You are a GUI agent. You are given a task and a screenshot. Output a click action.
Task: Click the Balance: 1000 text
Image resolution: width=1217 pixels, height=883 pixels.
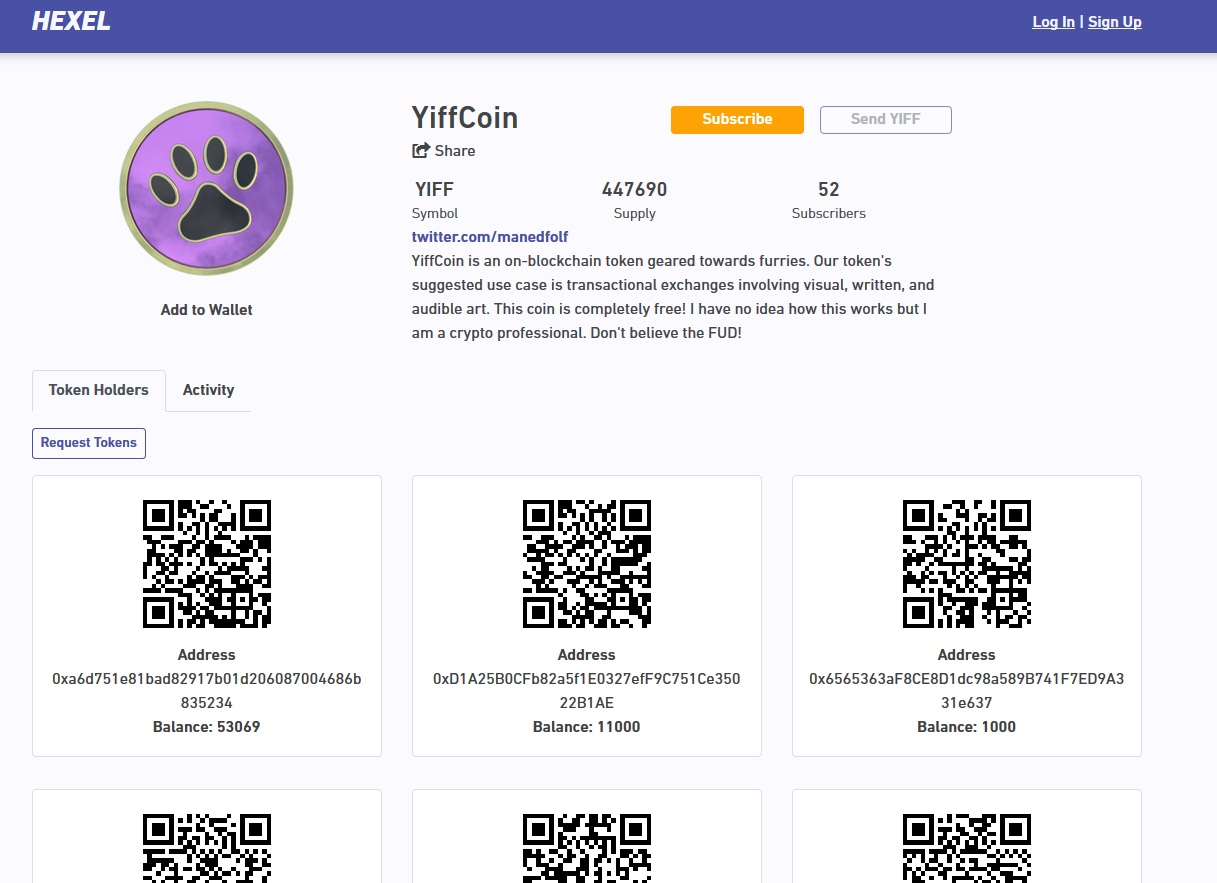[967, 727]
